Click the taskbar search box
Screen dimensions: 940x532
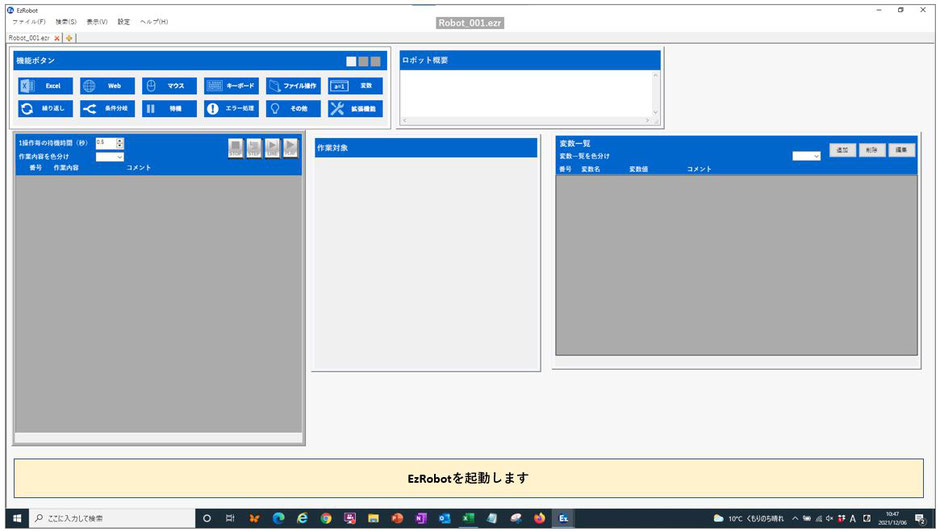click(112, 518)
